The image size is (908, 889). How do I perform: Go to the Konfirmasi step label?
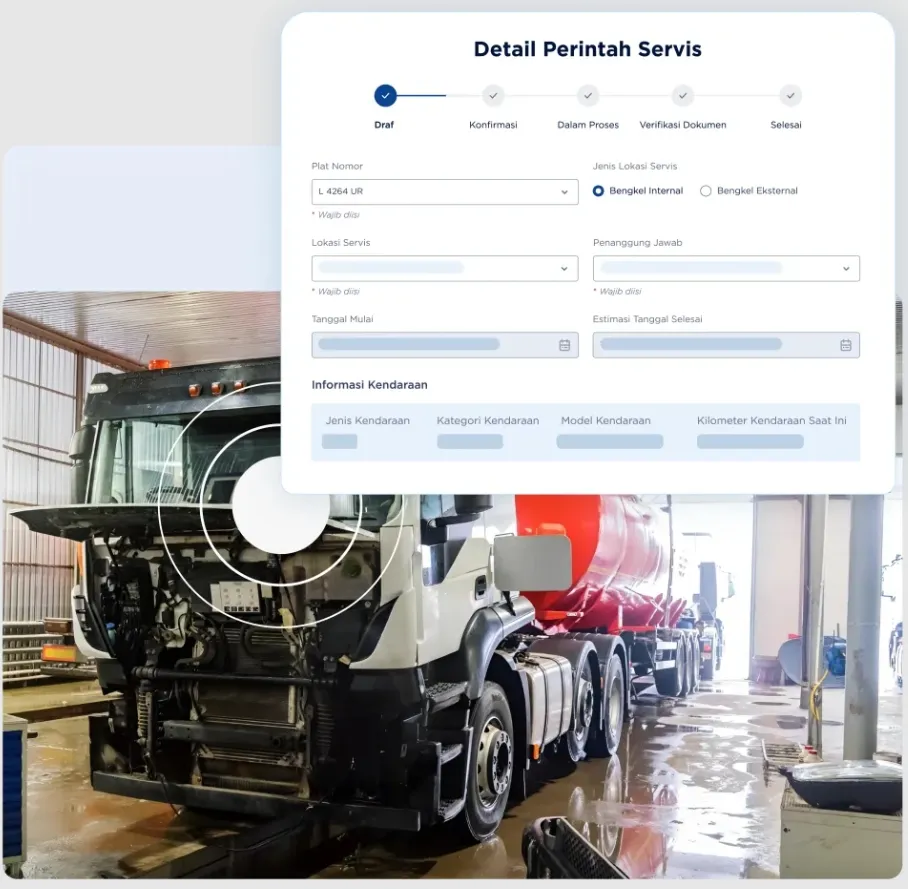pyautogui.click(x=493, y=125)
